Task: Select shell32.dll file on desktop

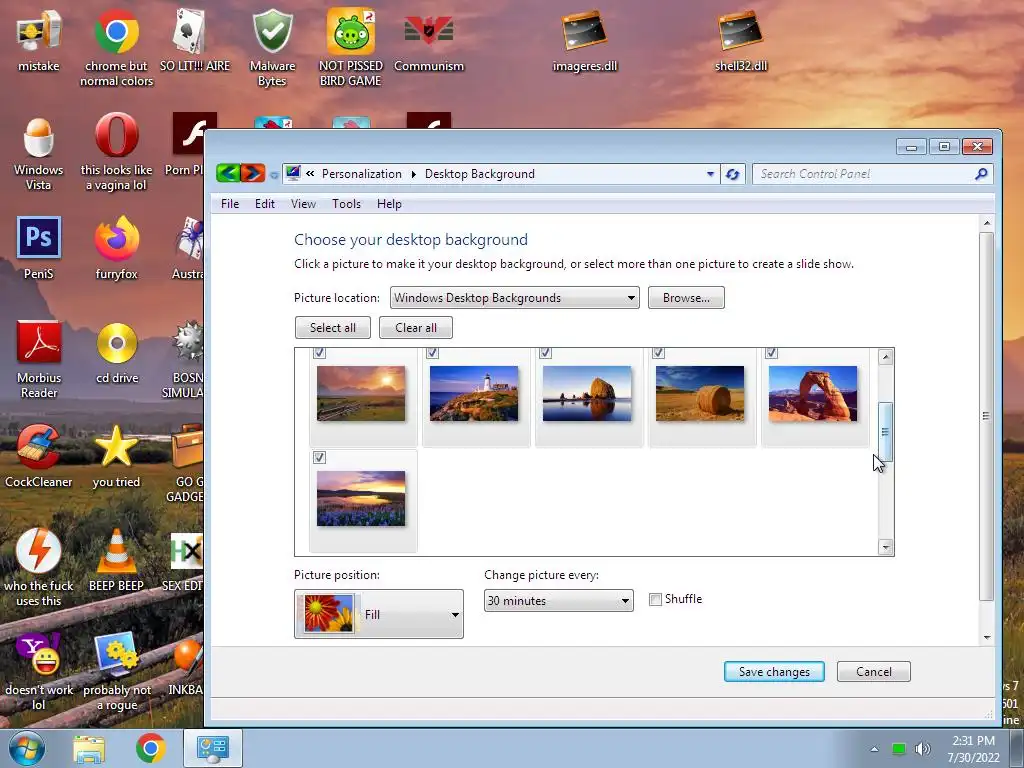Action: click(x=741, y=39)
